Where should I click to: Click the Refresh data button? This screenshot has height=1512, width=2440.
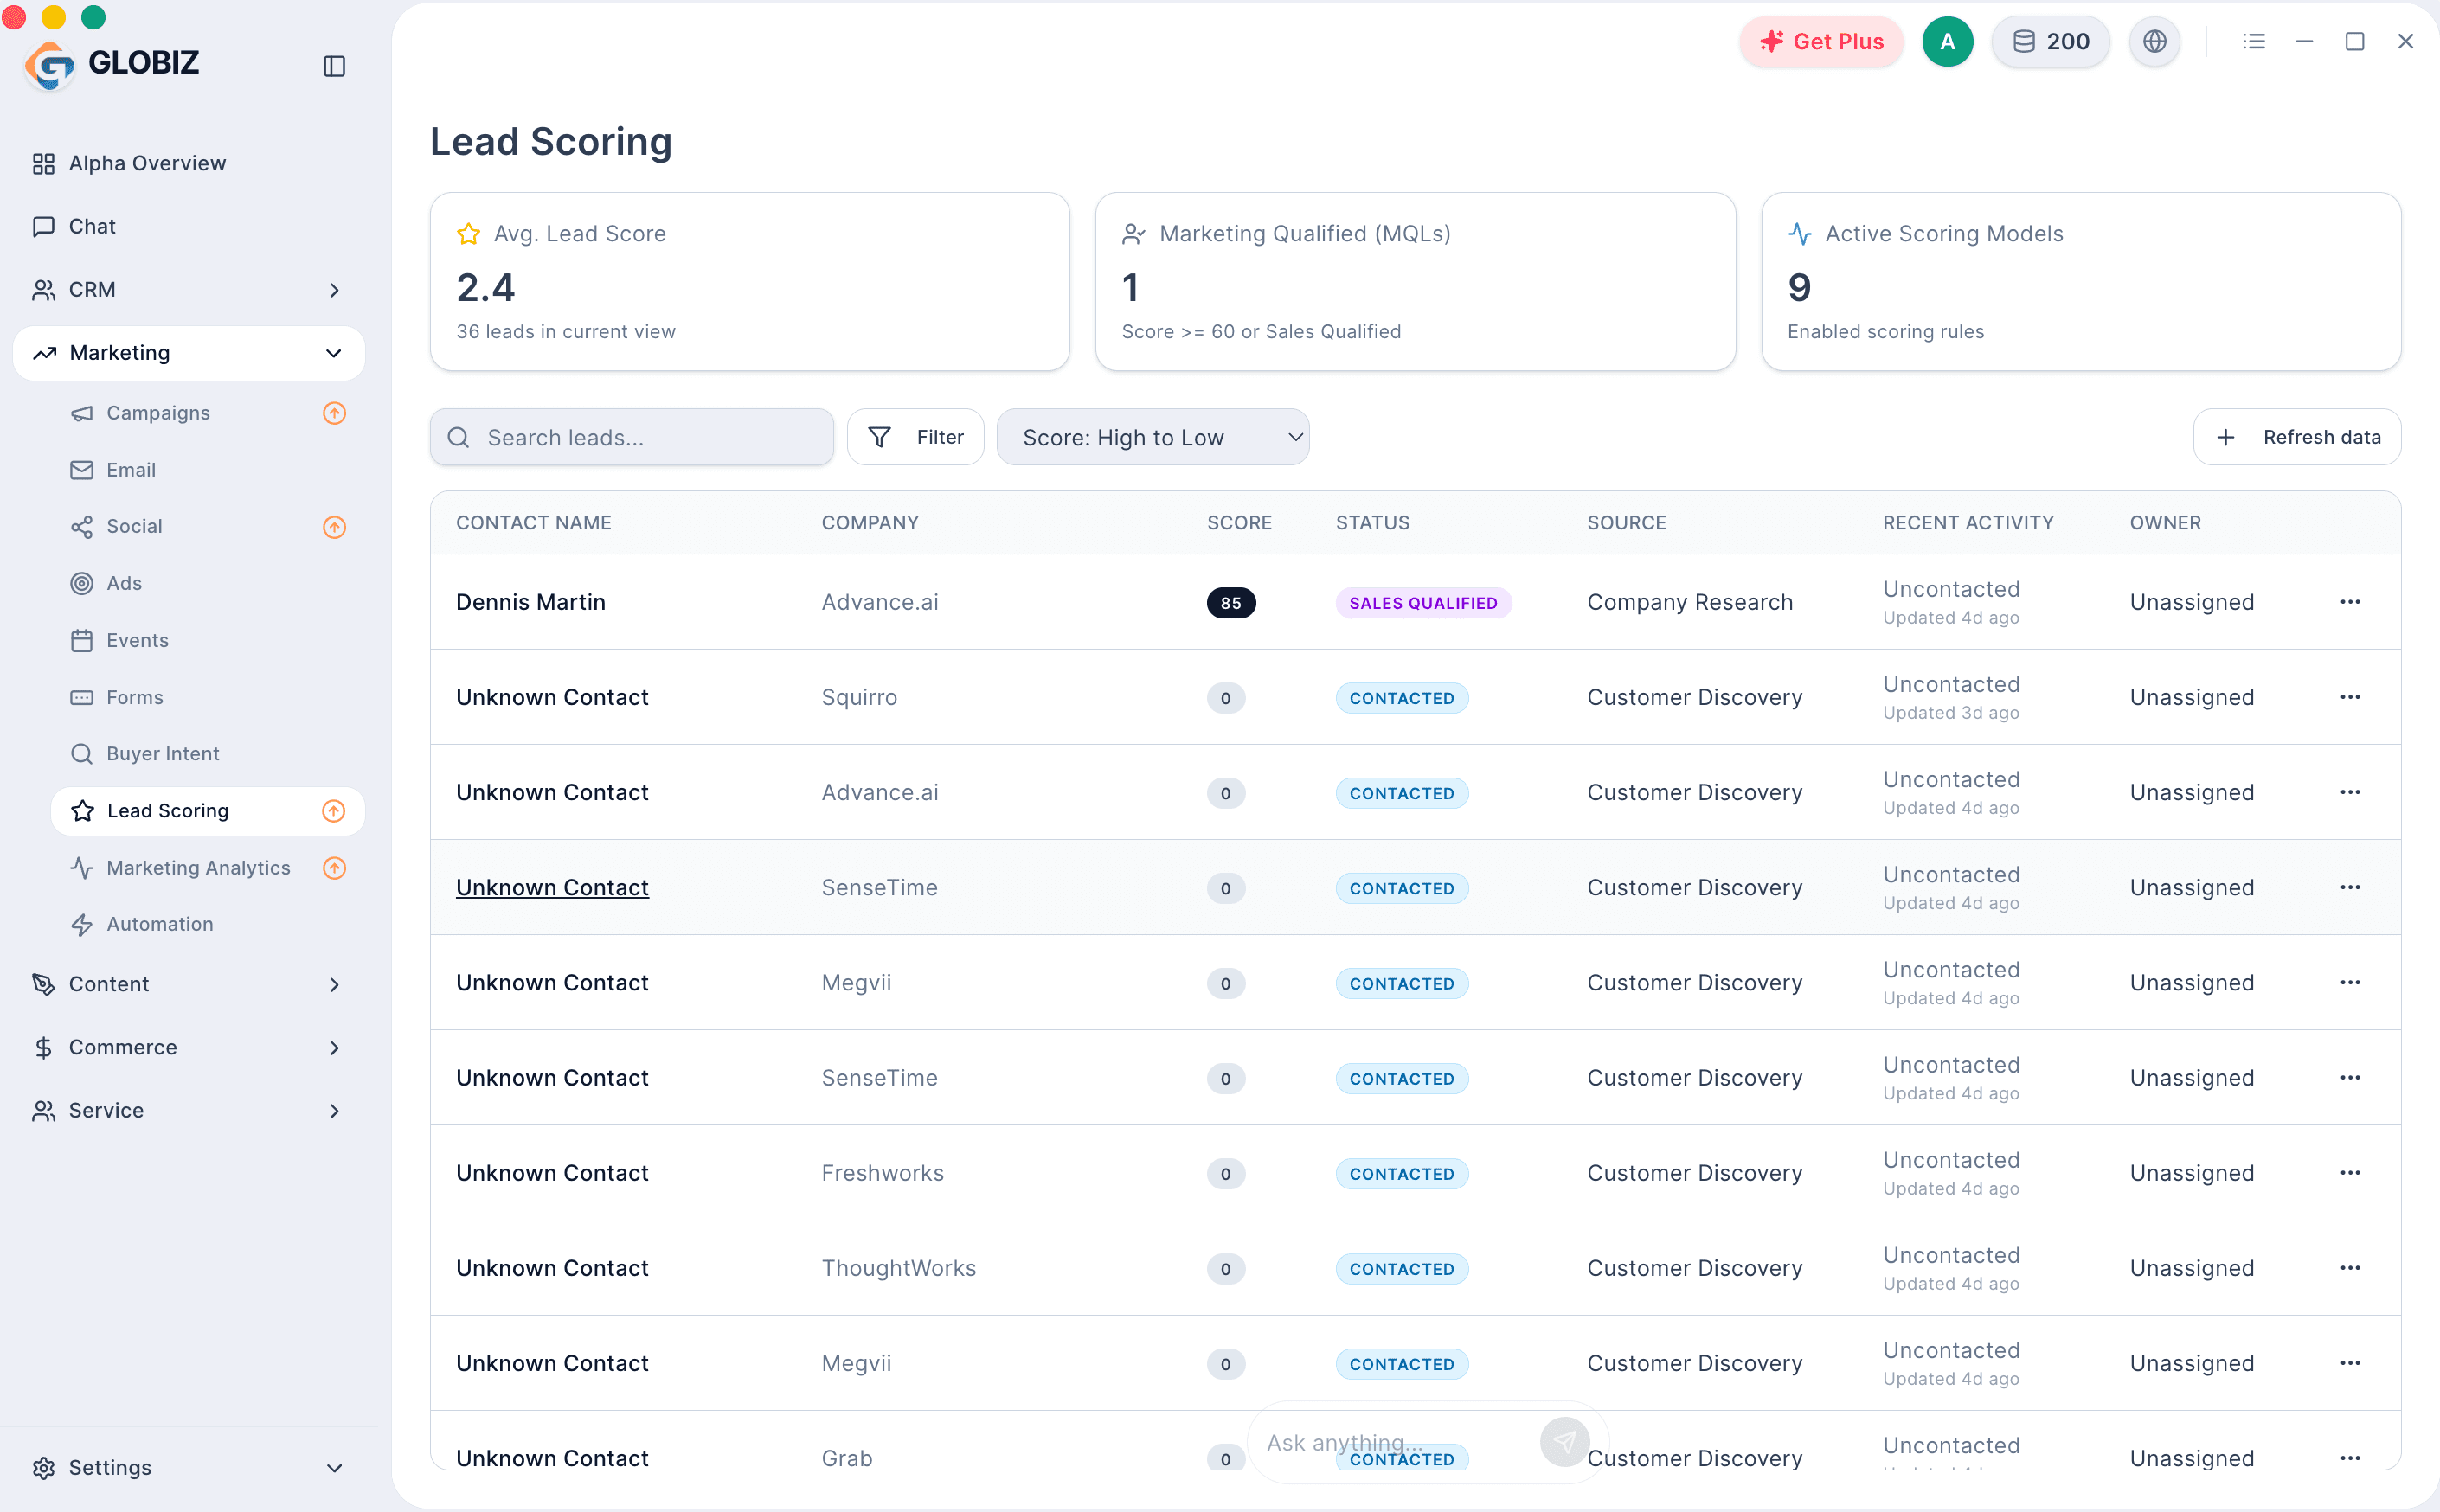point(2297,437)
